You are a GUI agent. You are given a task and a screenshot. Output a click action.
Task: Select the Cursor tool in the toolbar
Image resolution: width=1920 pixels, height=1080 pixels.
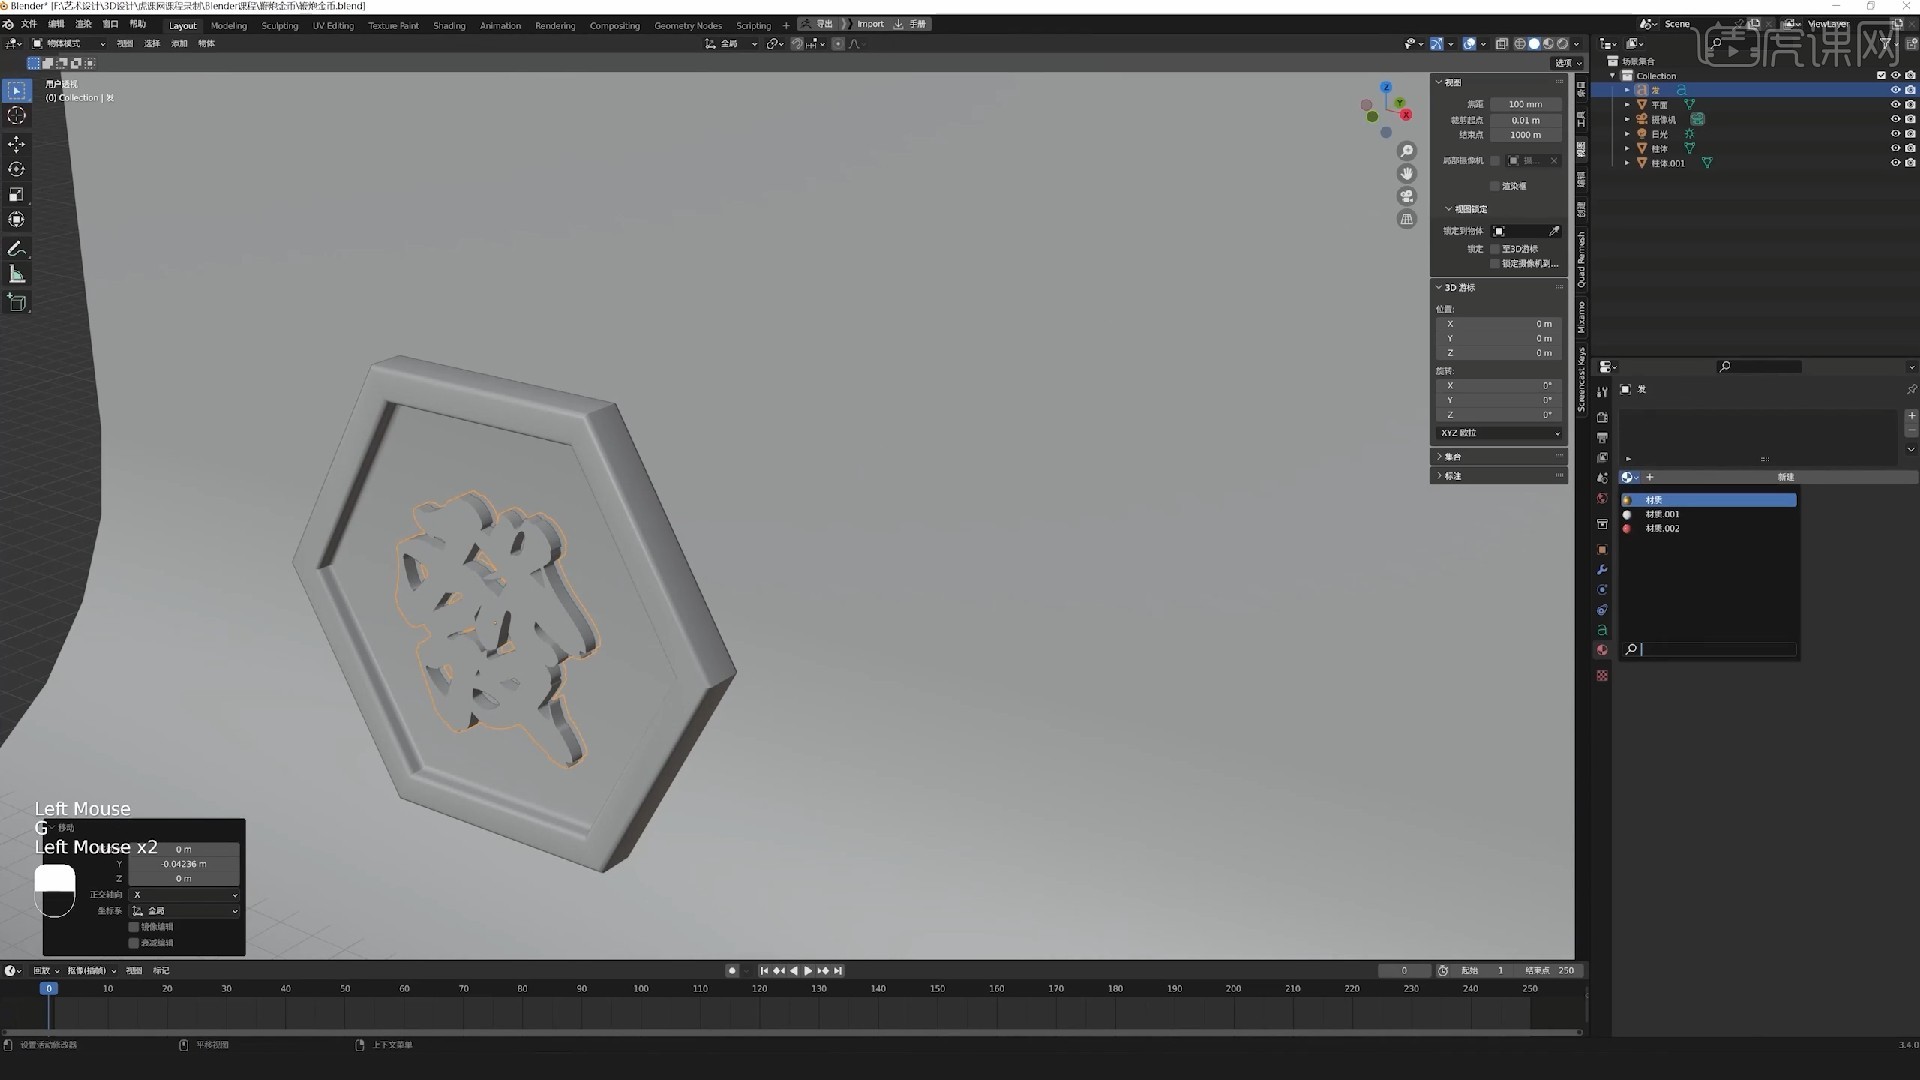click(x=16, y=116)
